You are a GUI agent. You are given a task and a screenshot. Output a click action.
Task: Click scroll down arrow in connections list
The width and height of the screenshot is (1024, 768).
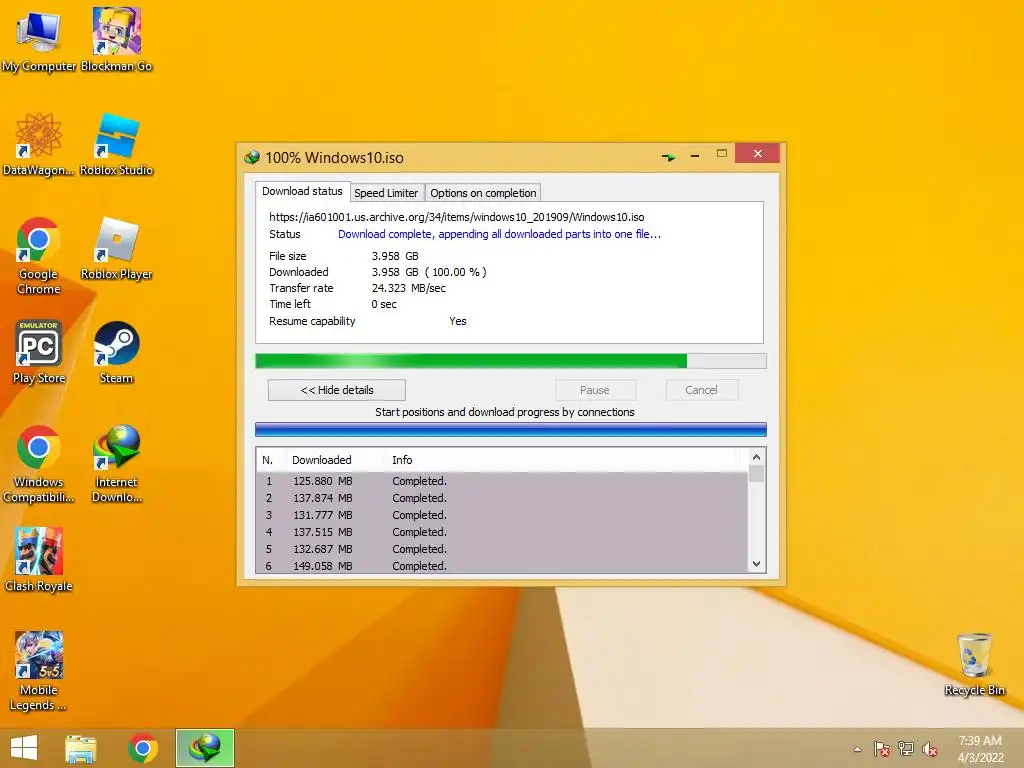[x=756, y=564]
